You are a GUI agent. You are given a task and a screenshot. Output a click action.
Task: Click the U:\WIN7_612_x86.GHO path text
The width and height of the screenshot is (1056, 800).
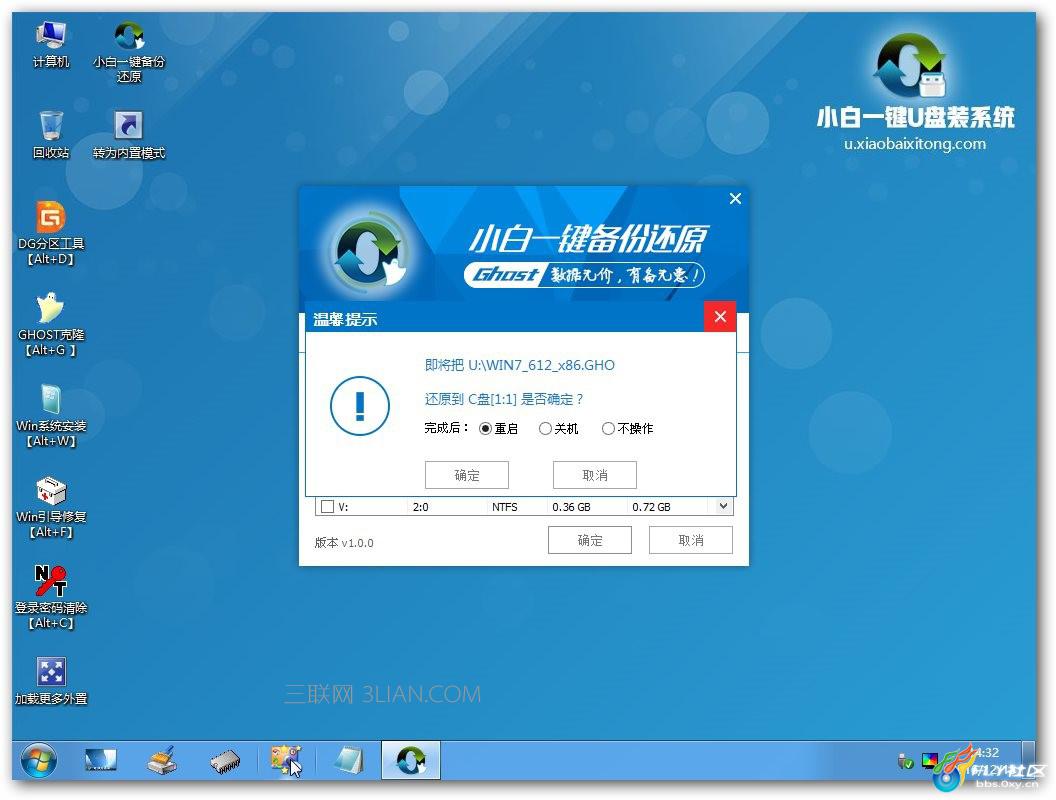[x=541, y=365]
